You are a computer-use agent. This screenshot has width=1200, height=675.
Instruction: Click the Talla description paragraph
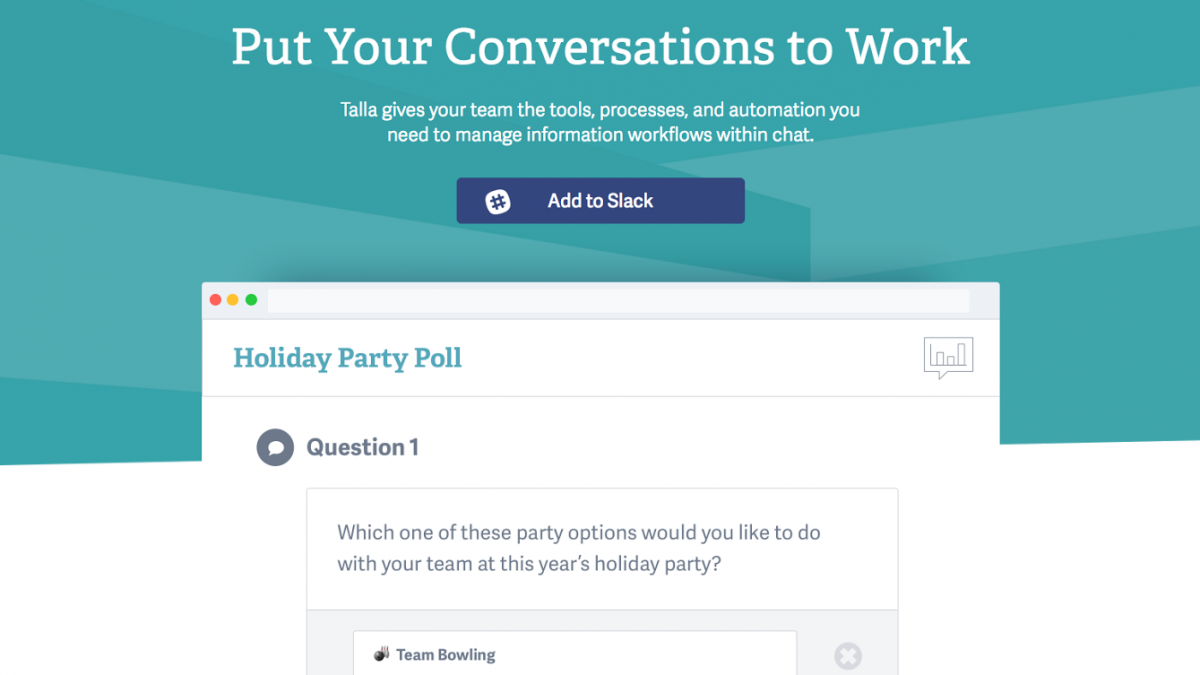tap(600, 122)
